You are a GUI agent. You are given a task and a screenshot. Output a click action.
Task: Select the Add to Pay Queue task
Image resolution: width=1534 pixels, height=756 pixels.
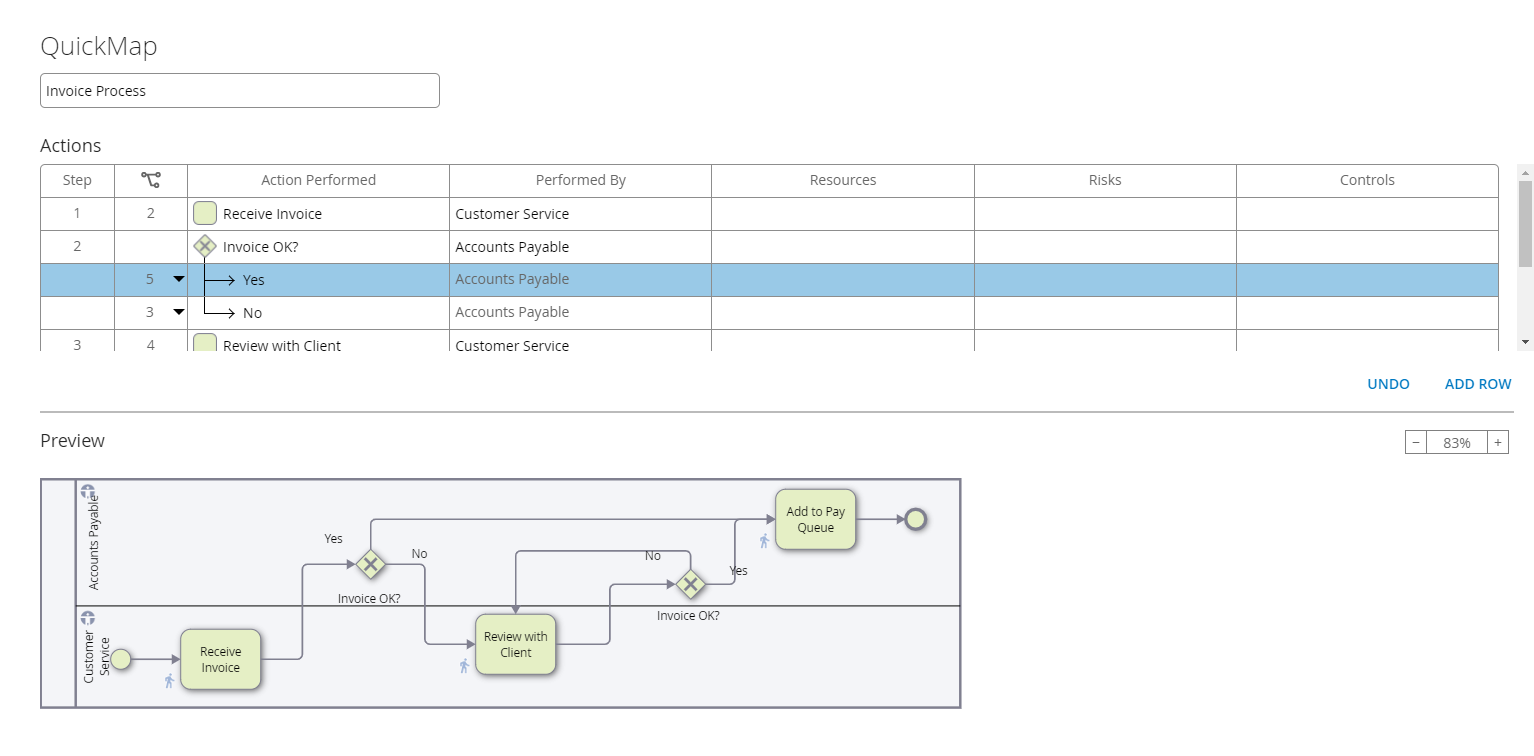click(x=815, y=519)
